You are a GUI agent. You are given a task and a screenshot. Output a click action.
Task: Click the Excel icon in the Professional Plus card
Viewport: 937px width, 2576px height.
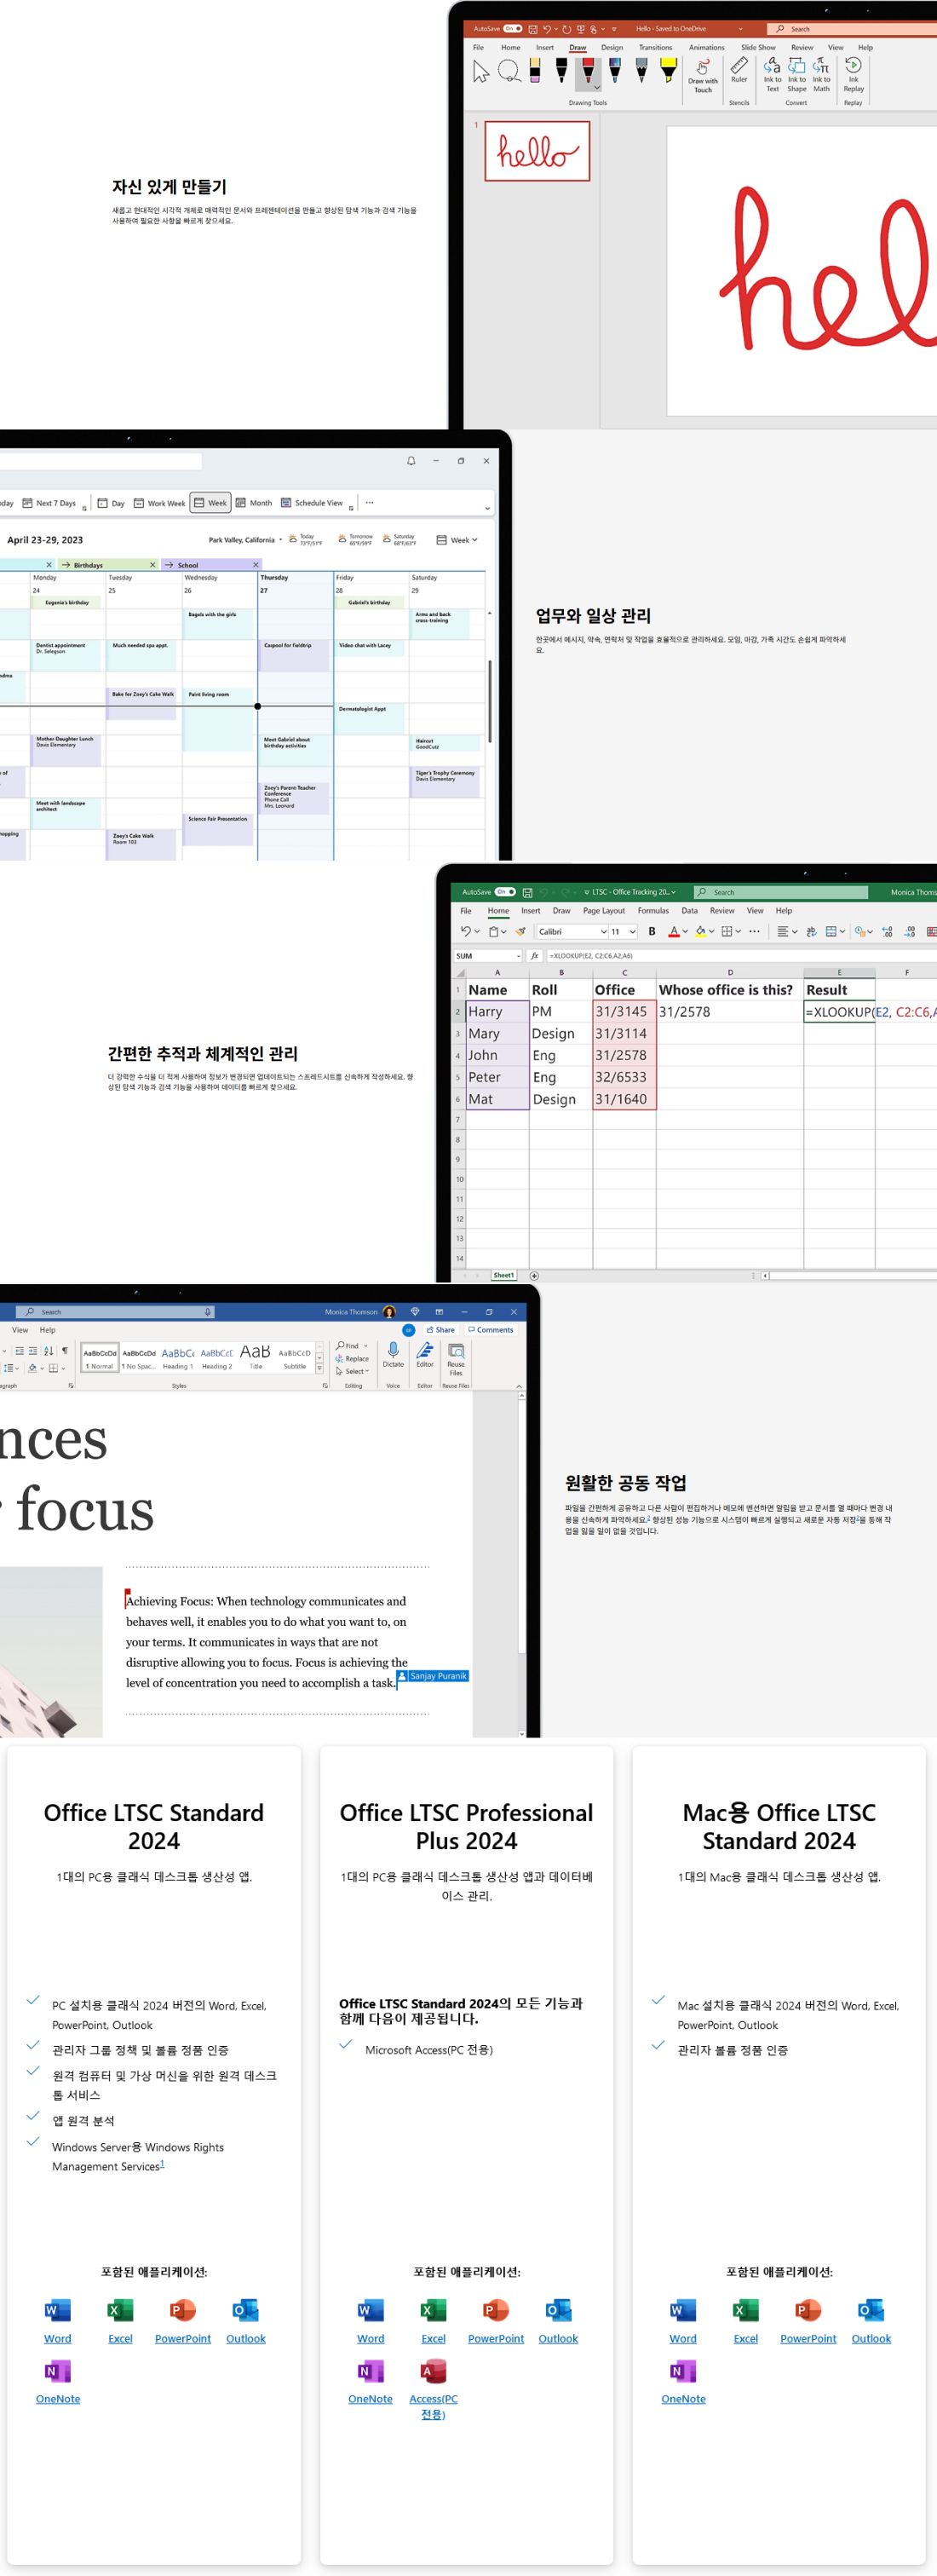coord(433,2311)
